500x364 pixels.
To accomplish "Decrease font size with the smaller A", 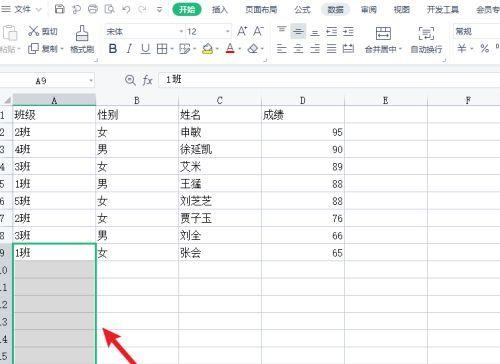I will point(258,32).
